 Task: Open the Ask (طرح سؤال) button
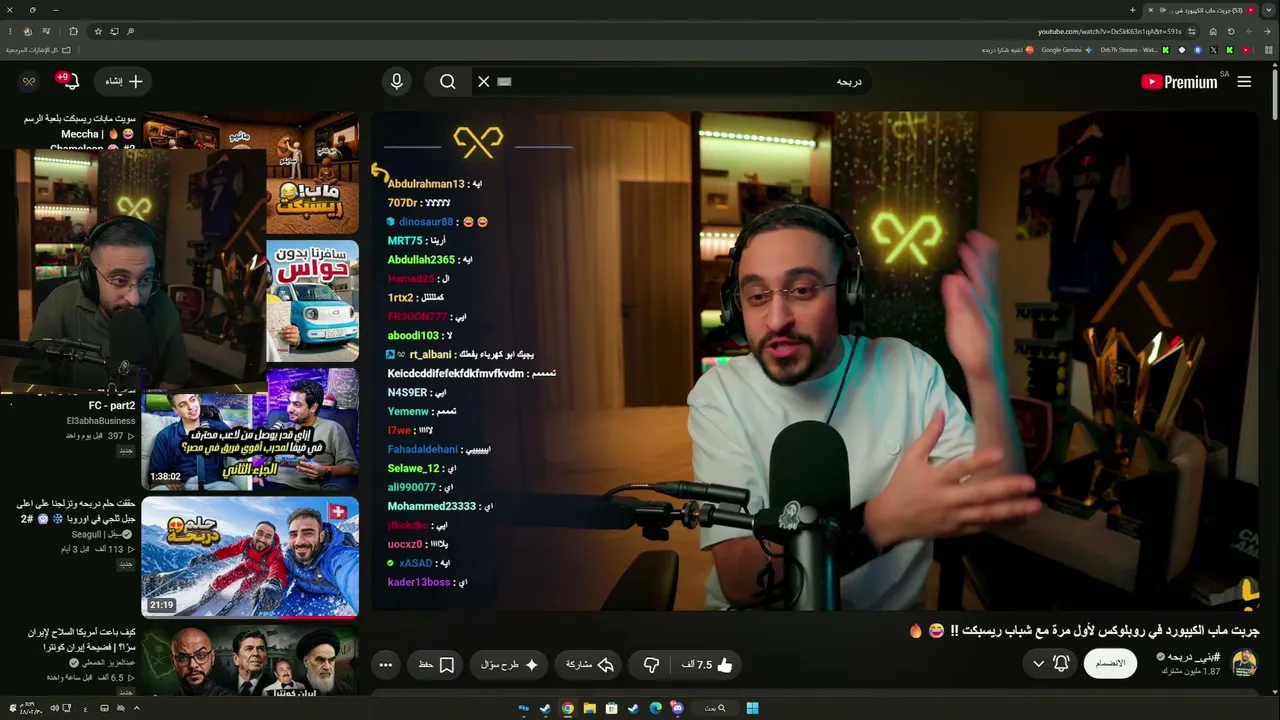click(508, 665)
